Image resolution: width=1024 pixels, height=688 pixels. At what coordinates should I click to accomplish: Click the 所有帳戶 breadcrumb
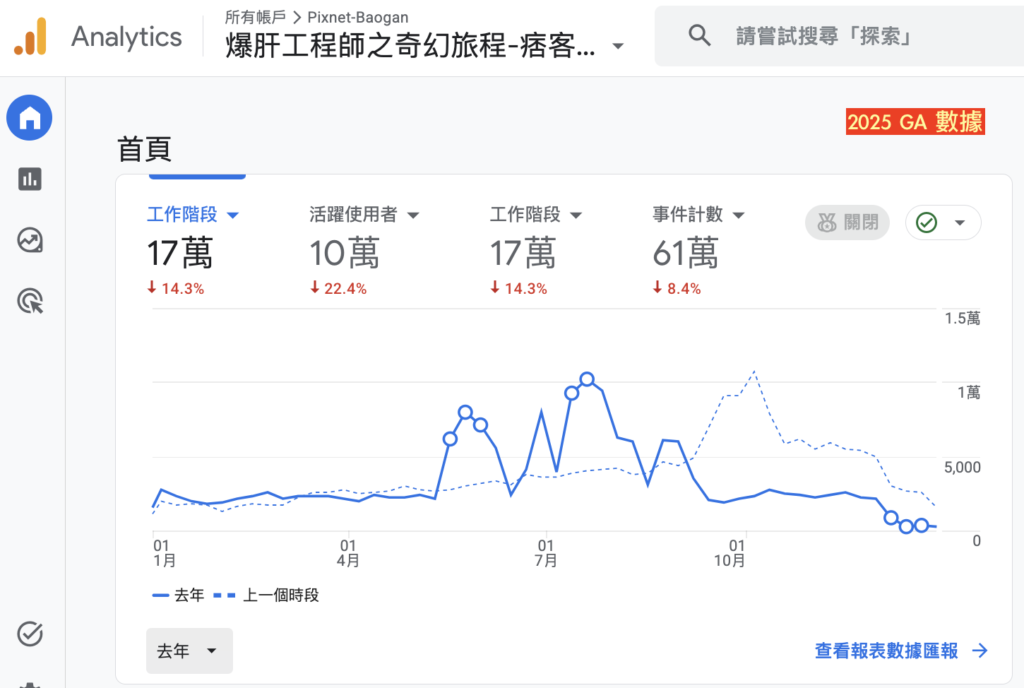click(255, 17)
